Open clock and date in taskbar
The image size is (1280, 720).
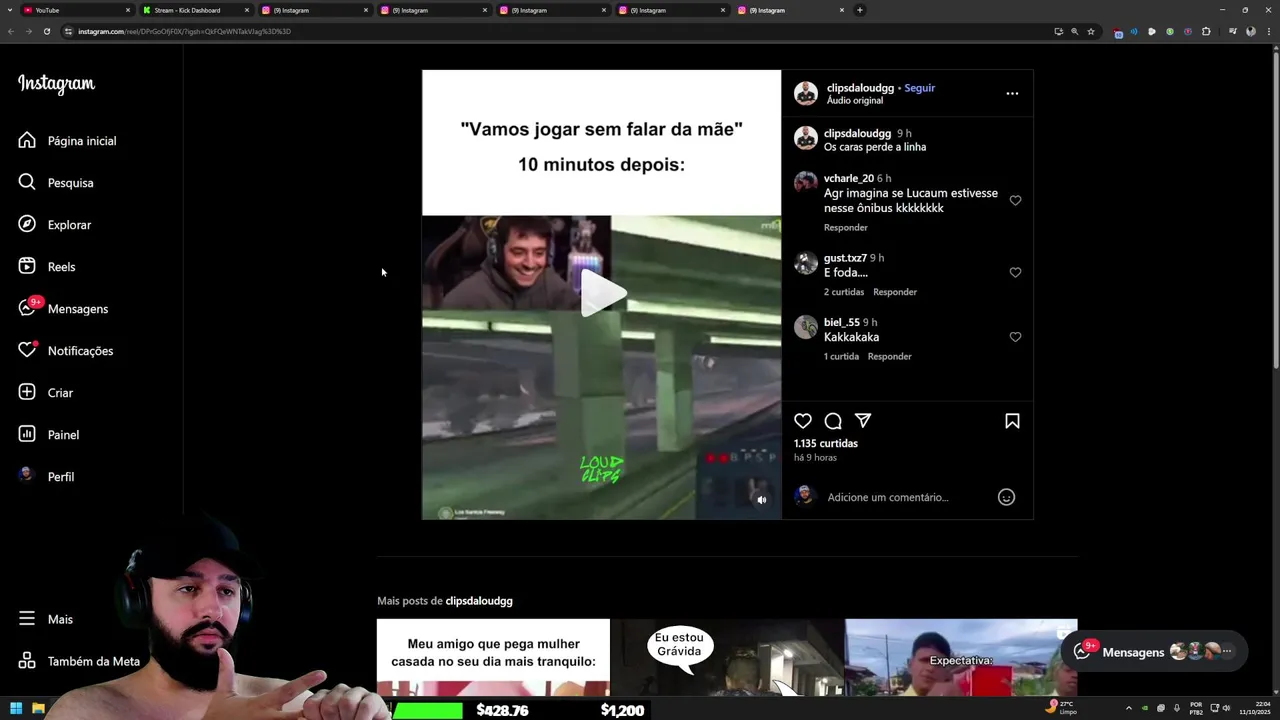point(1254,708)
